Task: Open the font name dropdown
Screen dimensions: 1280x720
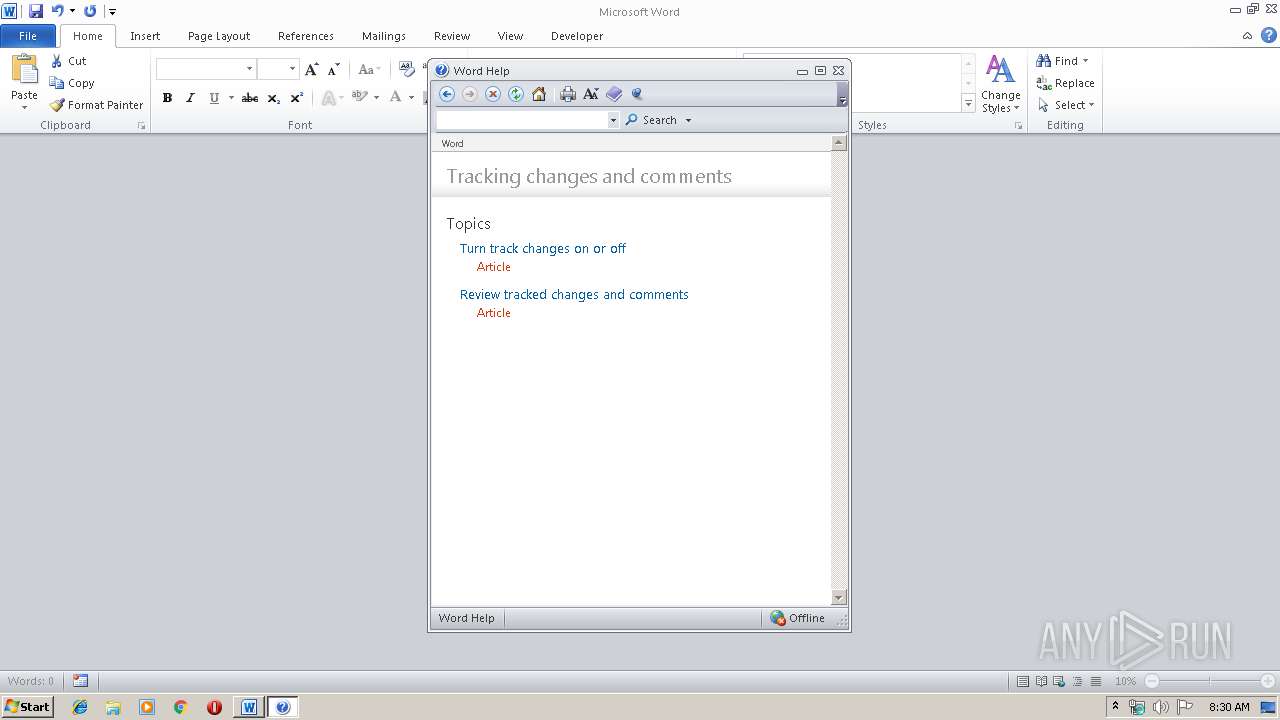Action: pos(249,69)
